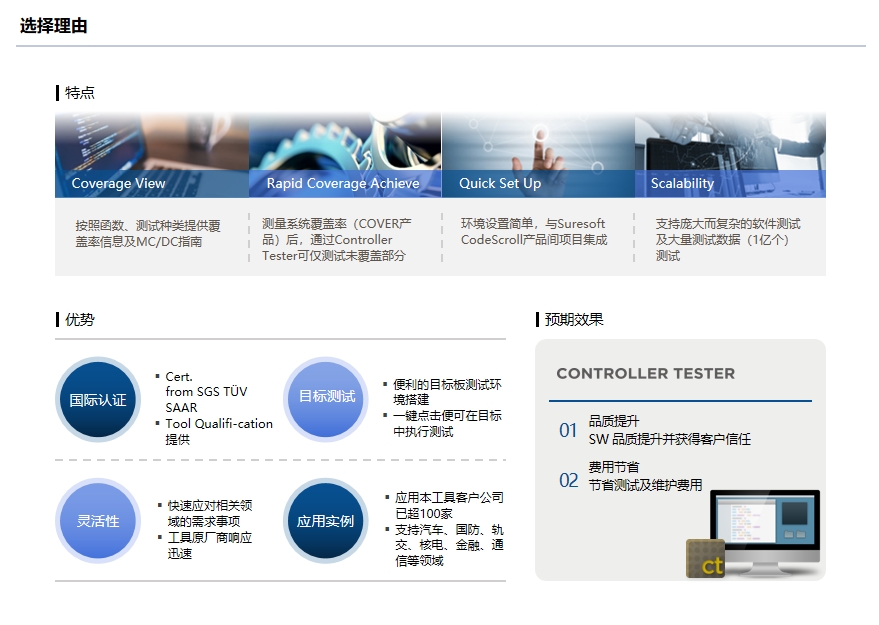Click the 支持庞大而复杂的软件测试 description

(728, 239)
